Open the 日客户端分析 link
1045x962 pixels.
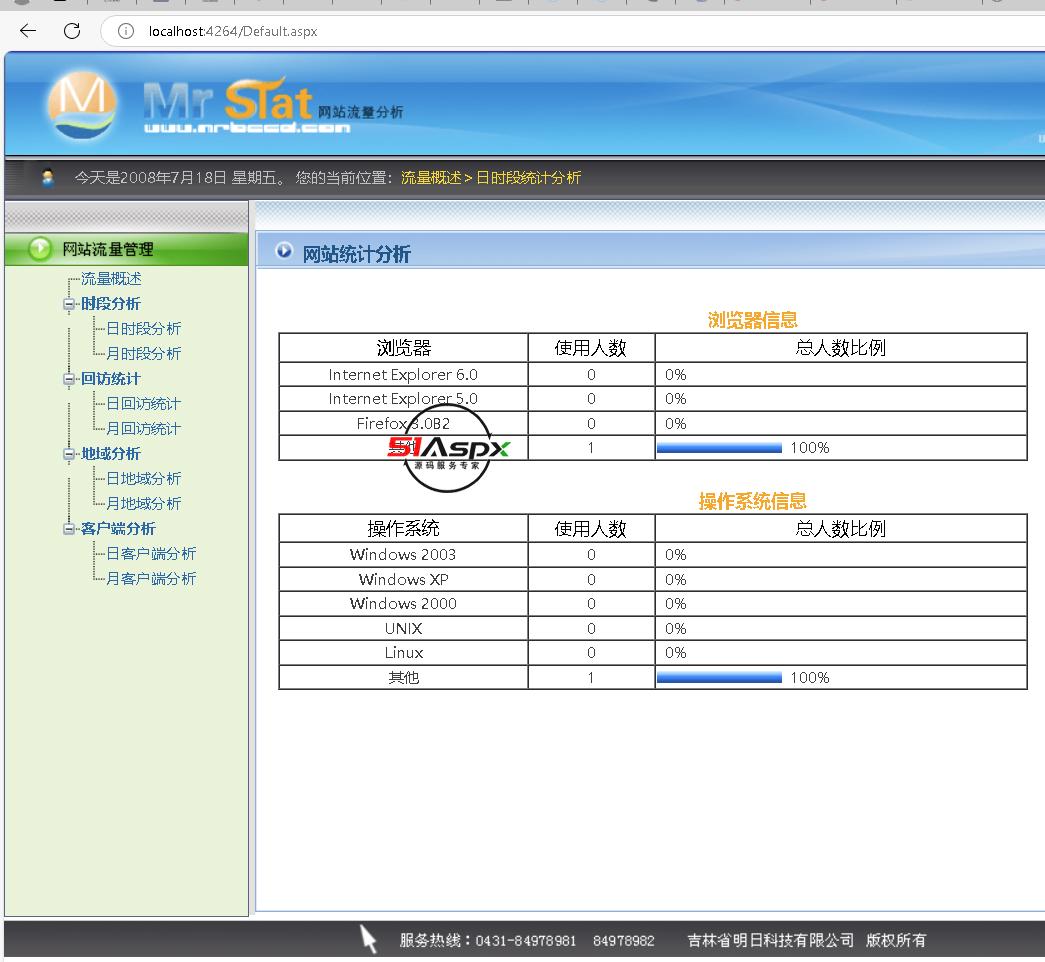[151, 554]
